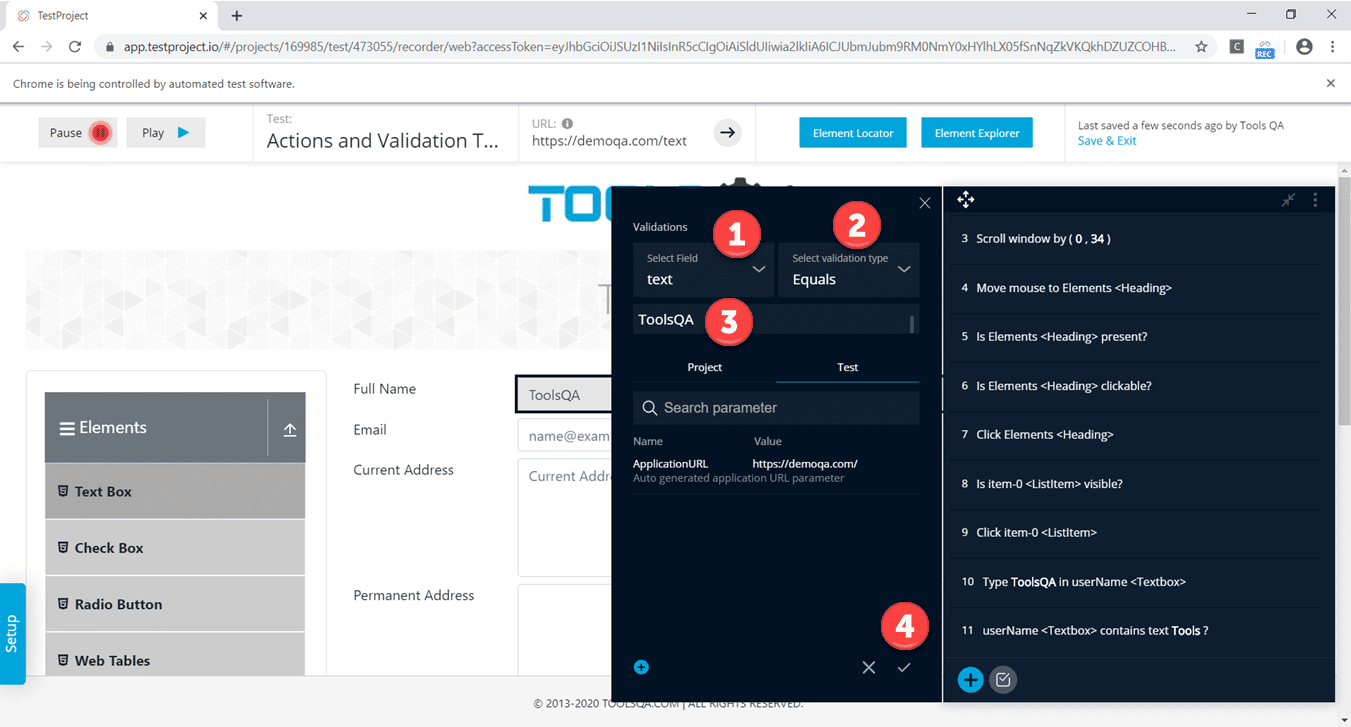
Task: Select step 9 Click item-0 ListItem
Action: coord(1139,533)
